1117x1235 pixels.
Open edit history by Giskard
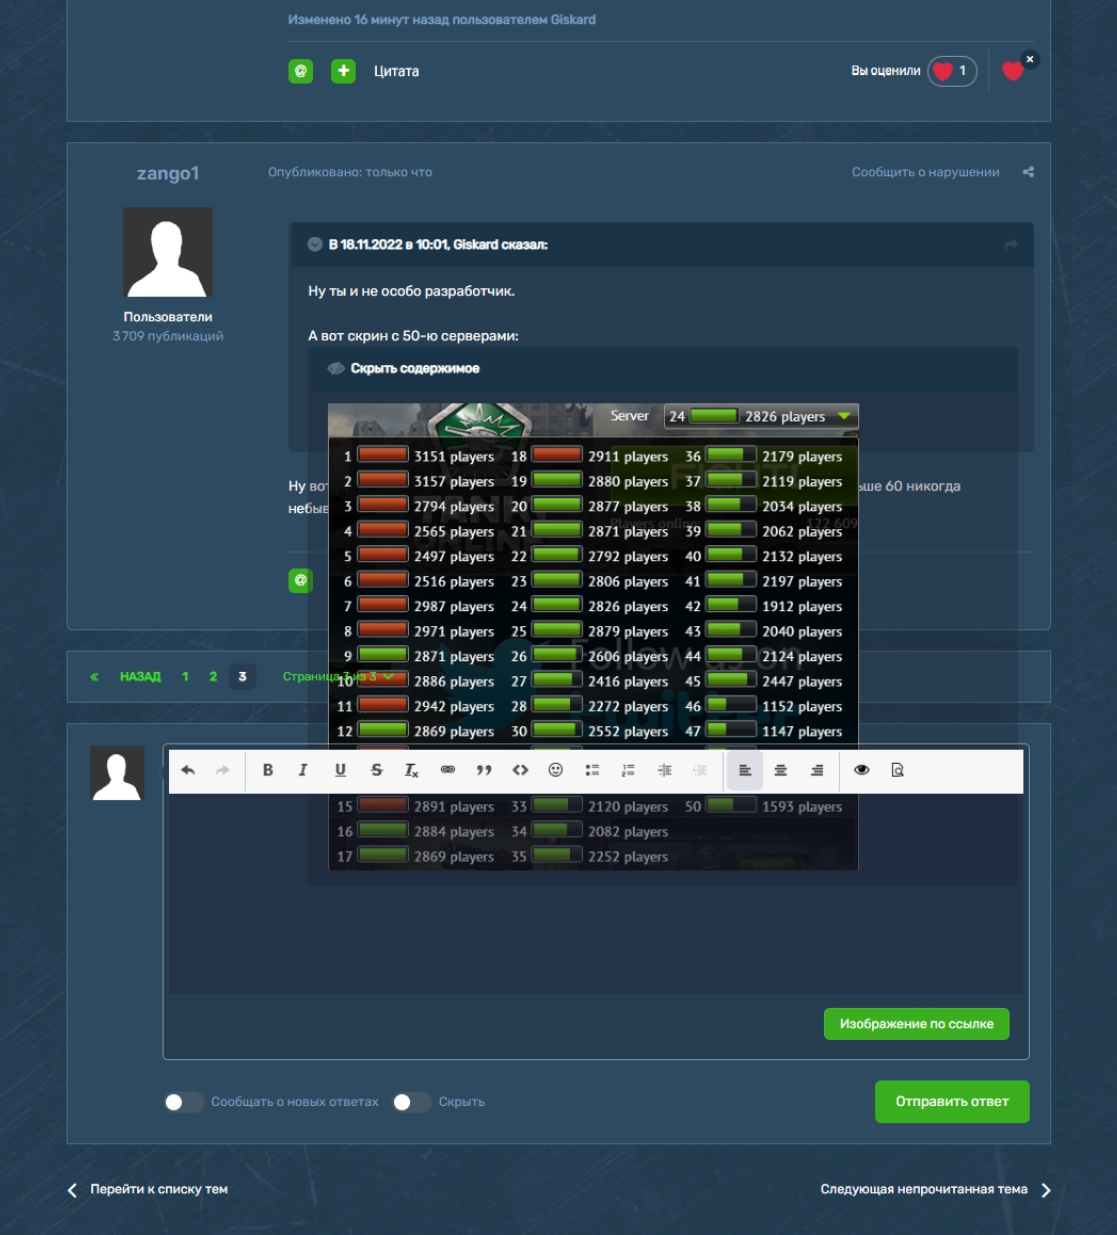[442, 19]
